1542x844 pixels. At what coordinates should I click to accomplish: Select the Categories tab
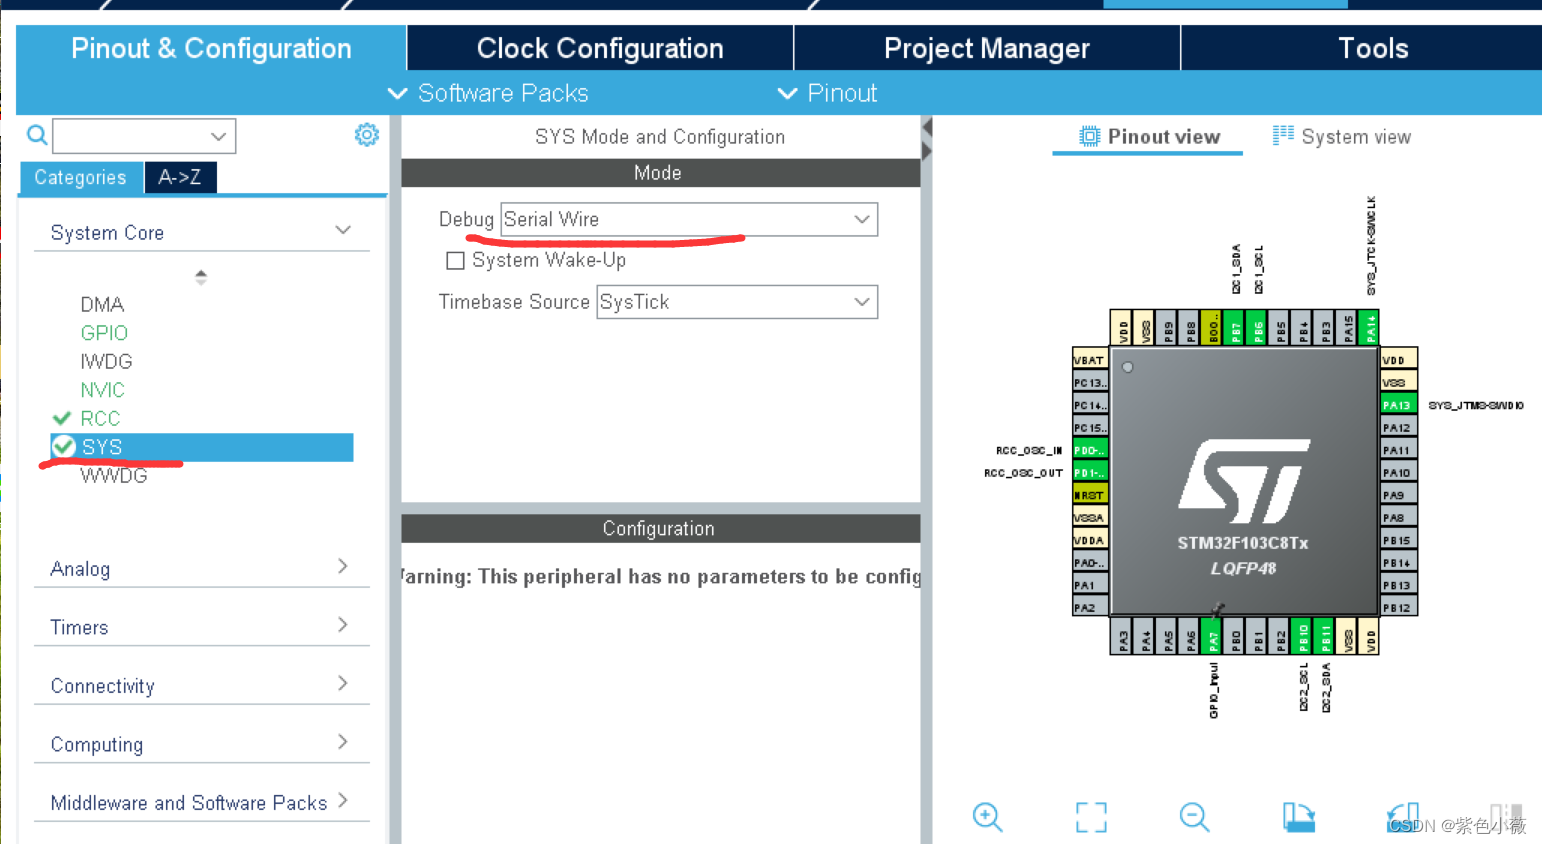(81, 177)
